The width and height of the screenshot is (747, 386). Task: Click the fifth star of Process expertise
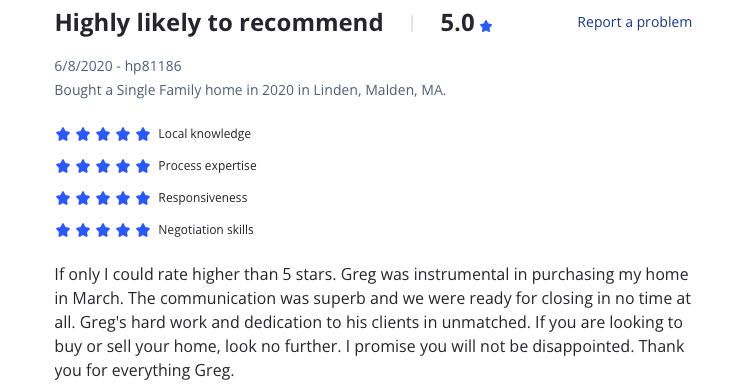[x=143, y=166]
